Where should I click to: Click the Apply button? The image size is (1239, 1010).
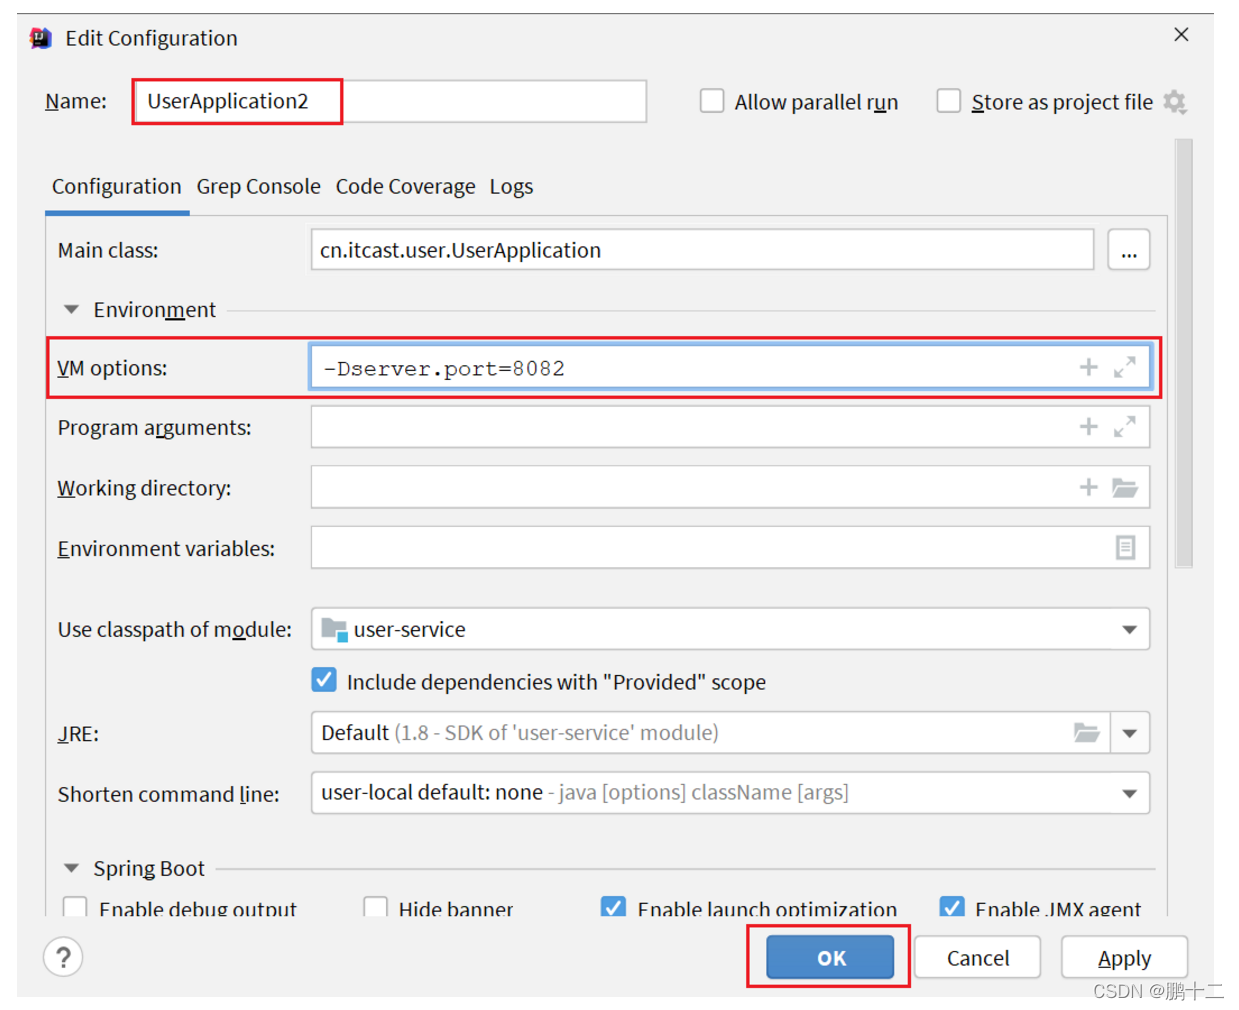(1124, 958)
